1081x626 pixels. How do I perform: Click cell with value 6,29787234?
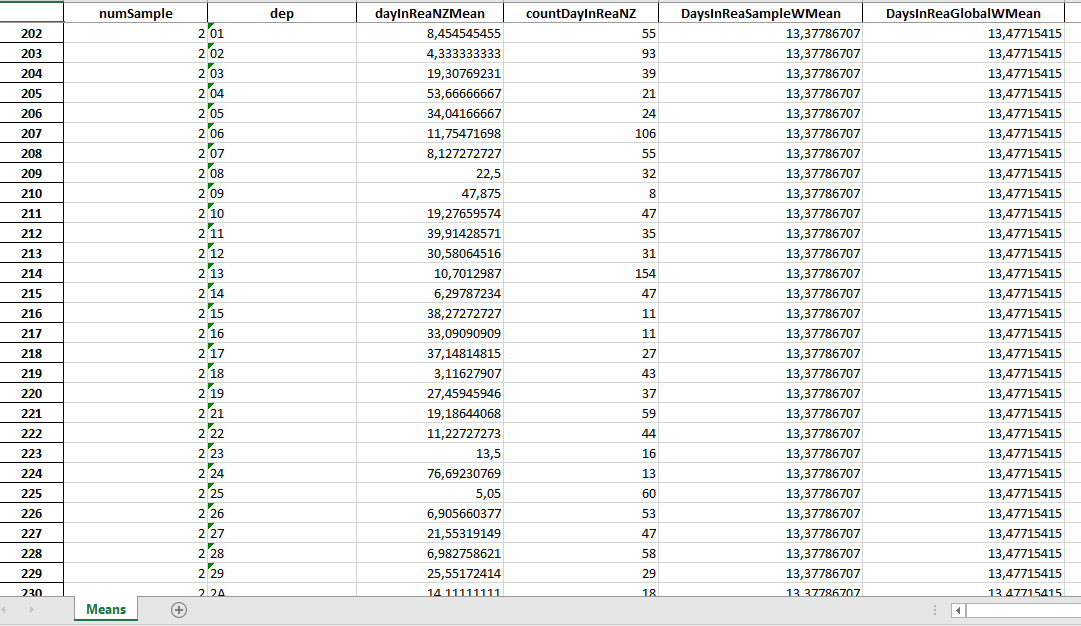pyautogui.click(x=430, y=294)
